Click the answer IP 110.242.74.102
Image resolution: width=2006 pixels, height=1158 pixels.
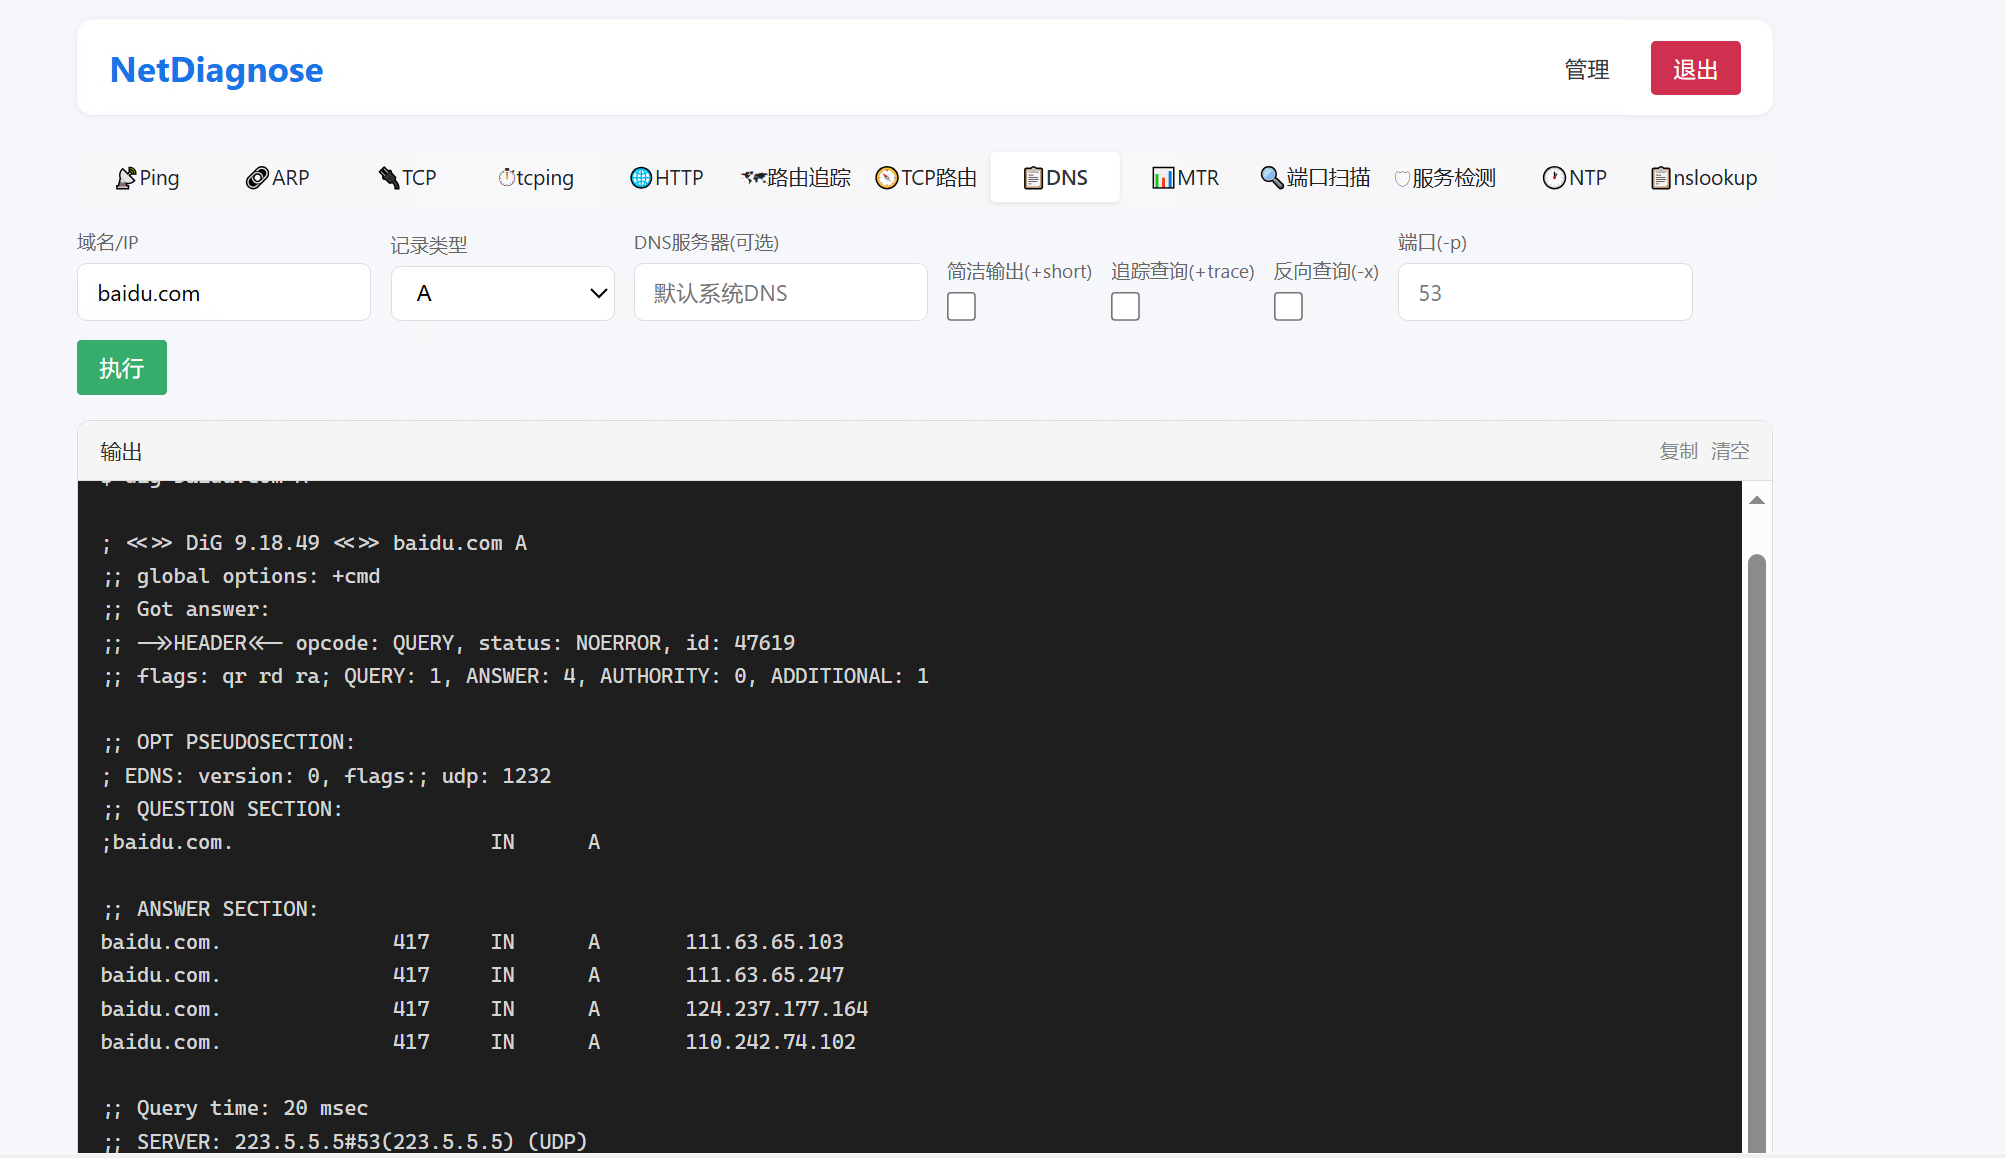click(770, 1042)
